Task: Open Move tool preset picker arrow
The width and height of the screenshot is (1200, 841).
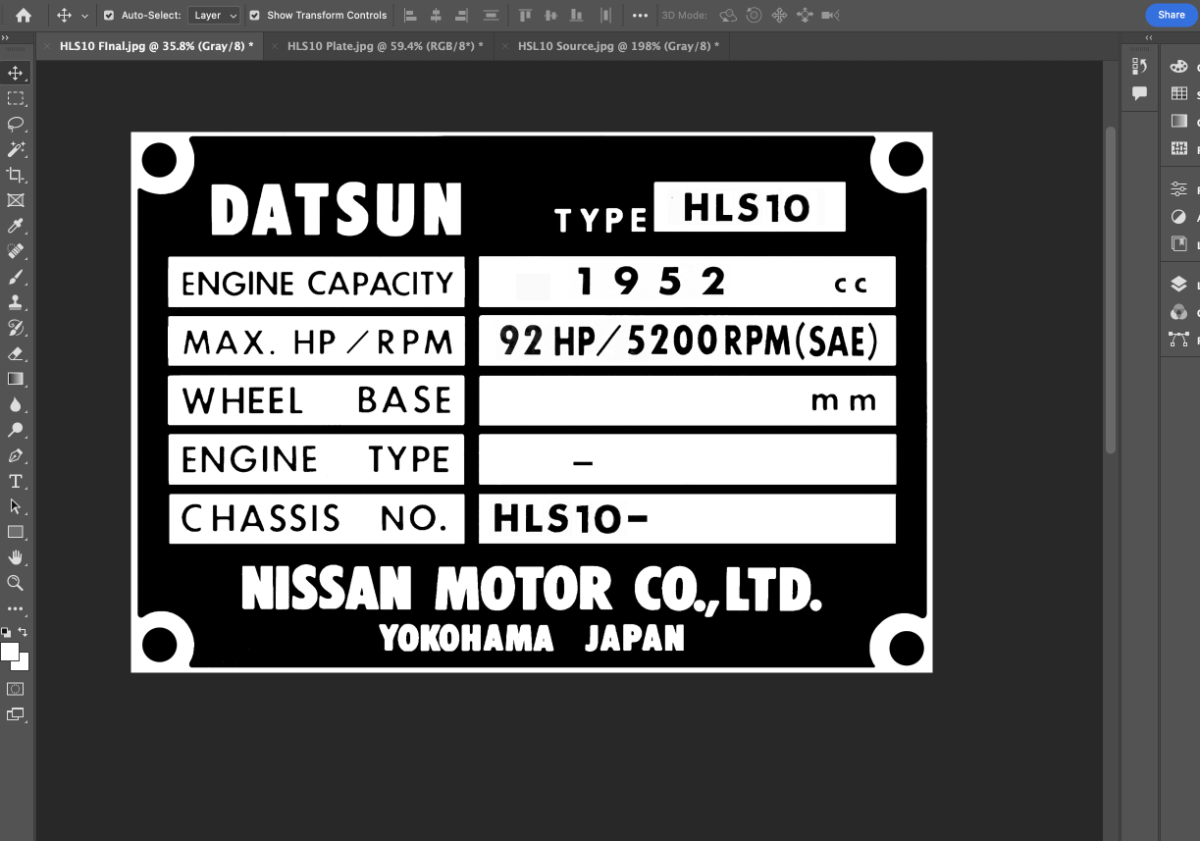Action: tap(84, 16)
